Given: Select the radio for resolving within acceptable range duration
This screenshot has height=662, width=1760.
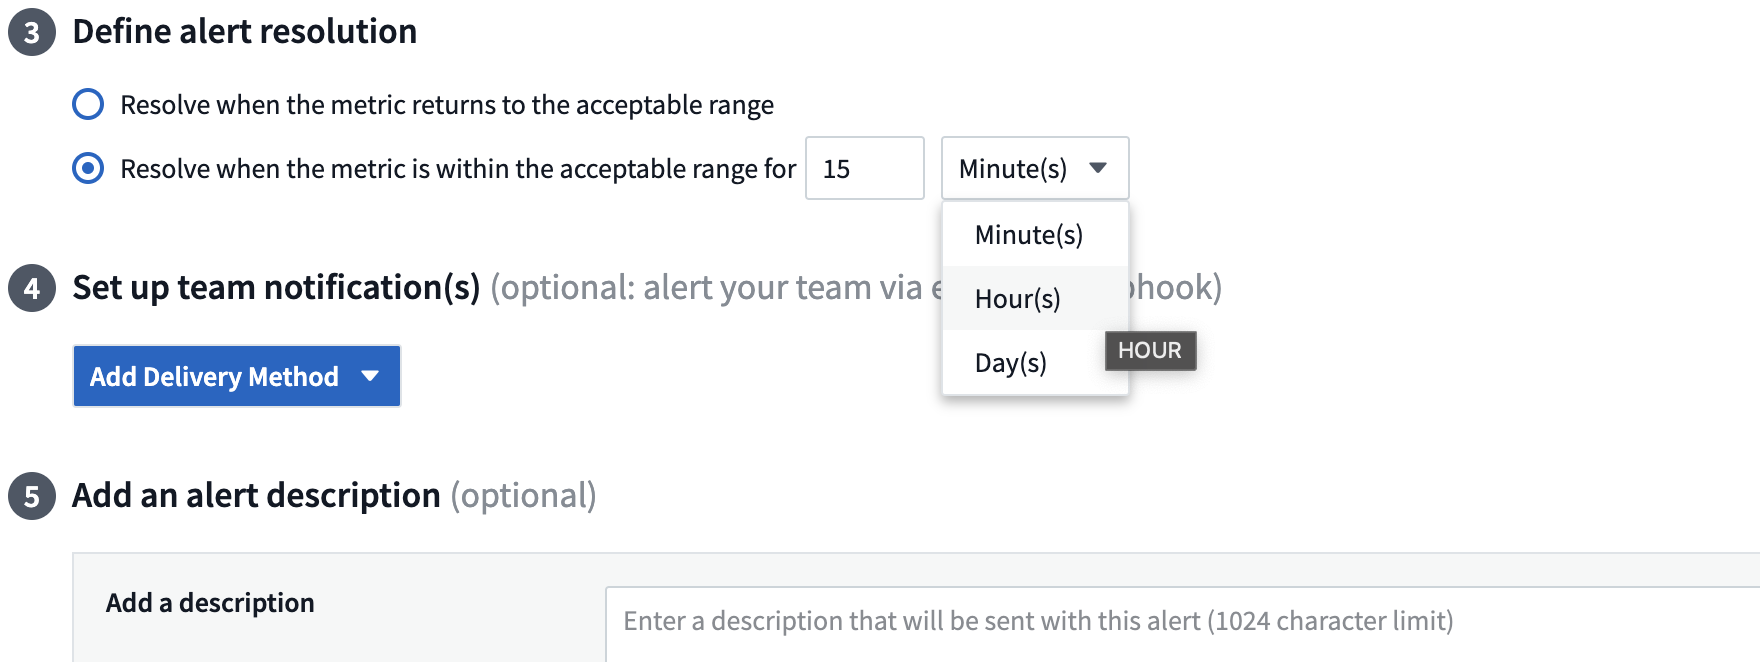Looking at the screenshot, I should pyautogui.click(x=88, y=168).
